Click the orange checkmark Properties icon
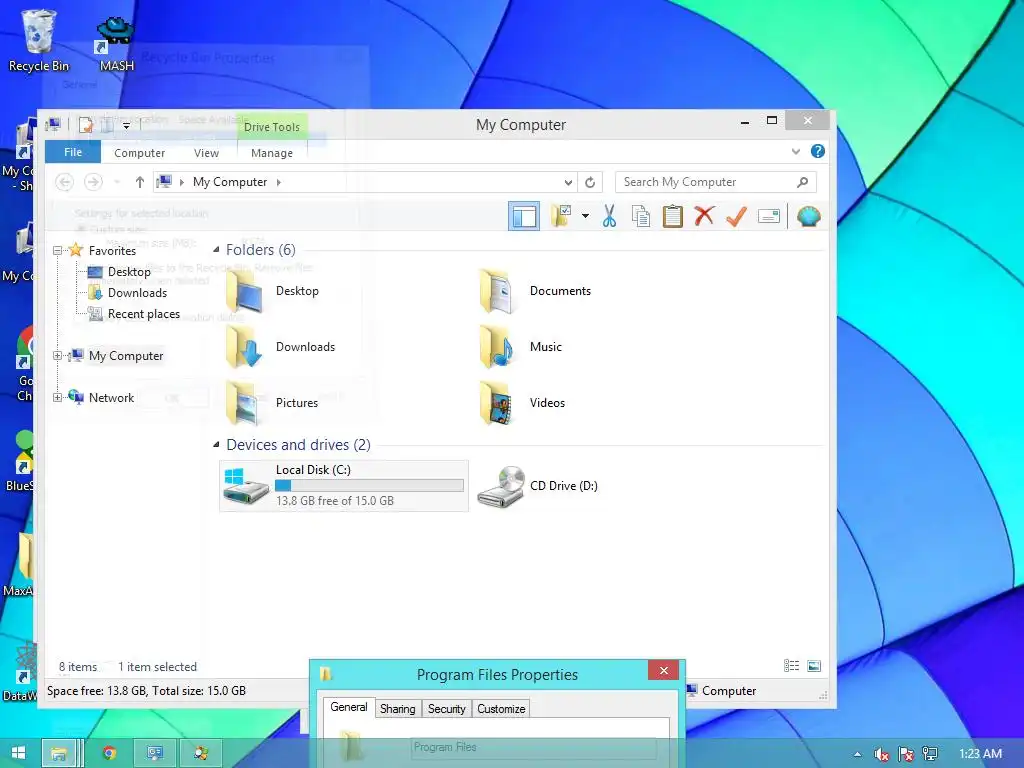 [x=736, y=216]
